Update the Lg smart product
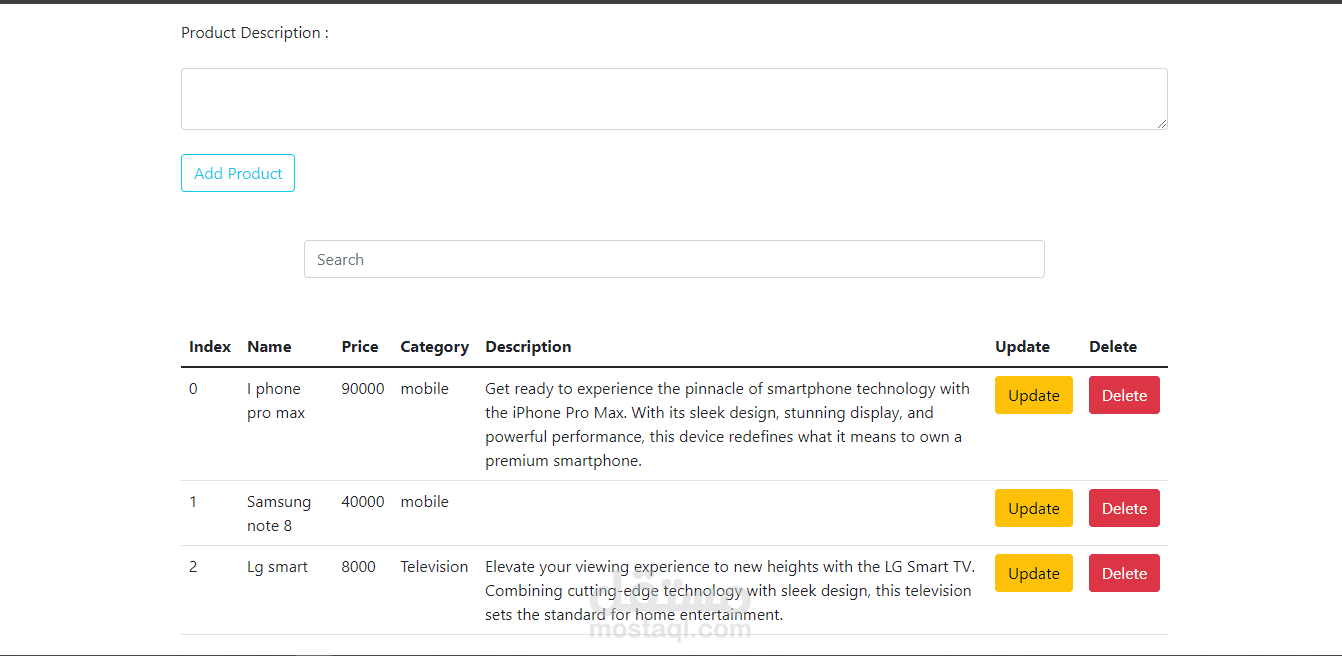 pos(1033,573)
